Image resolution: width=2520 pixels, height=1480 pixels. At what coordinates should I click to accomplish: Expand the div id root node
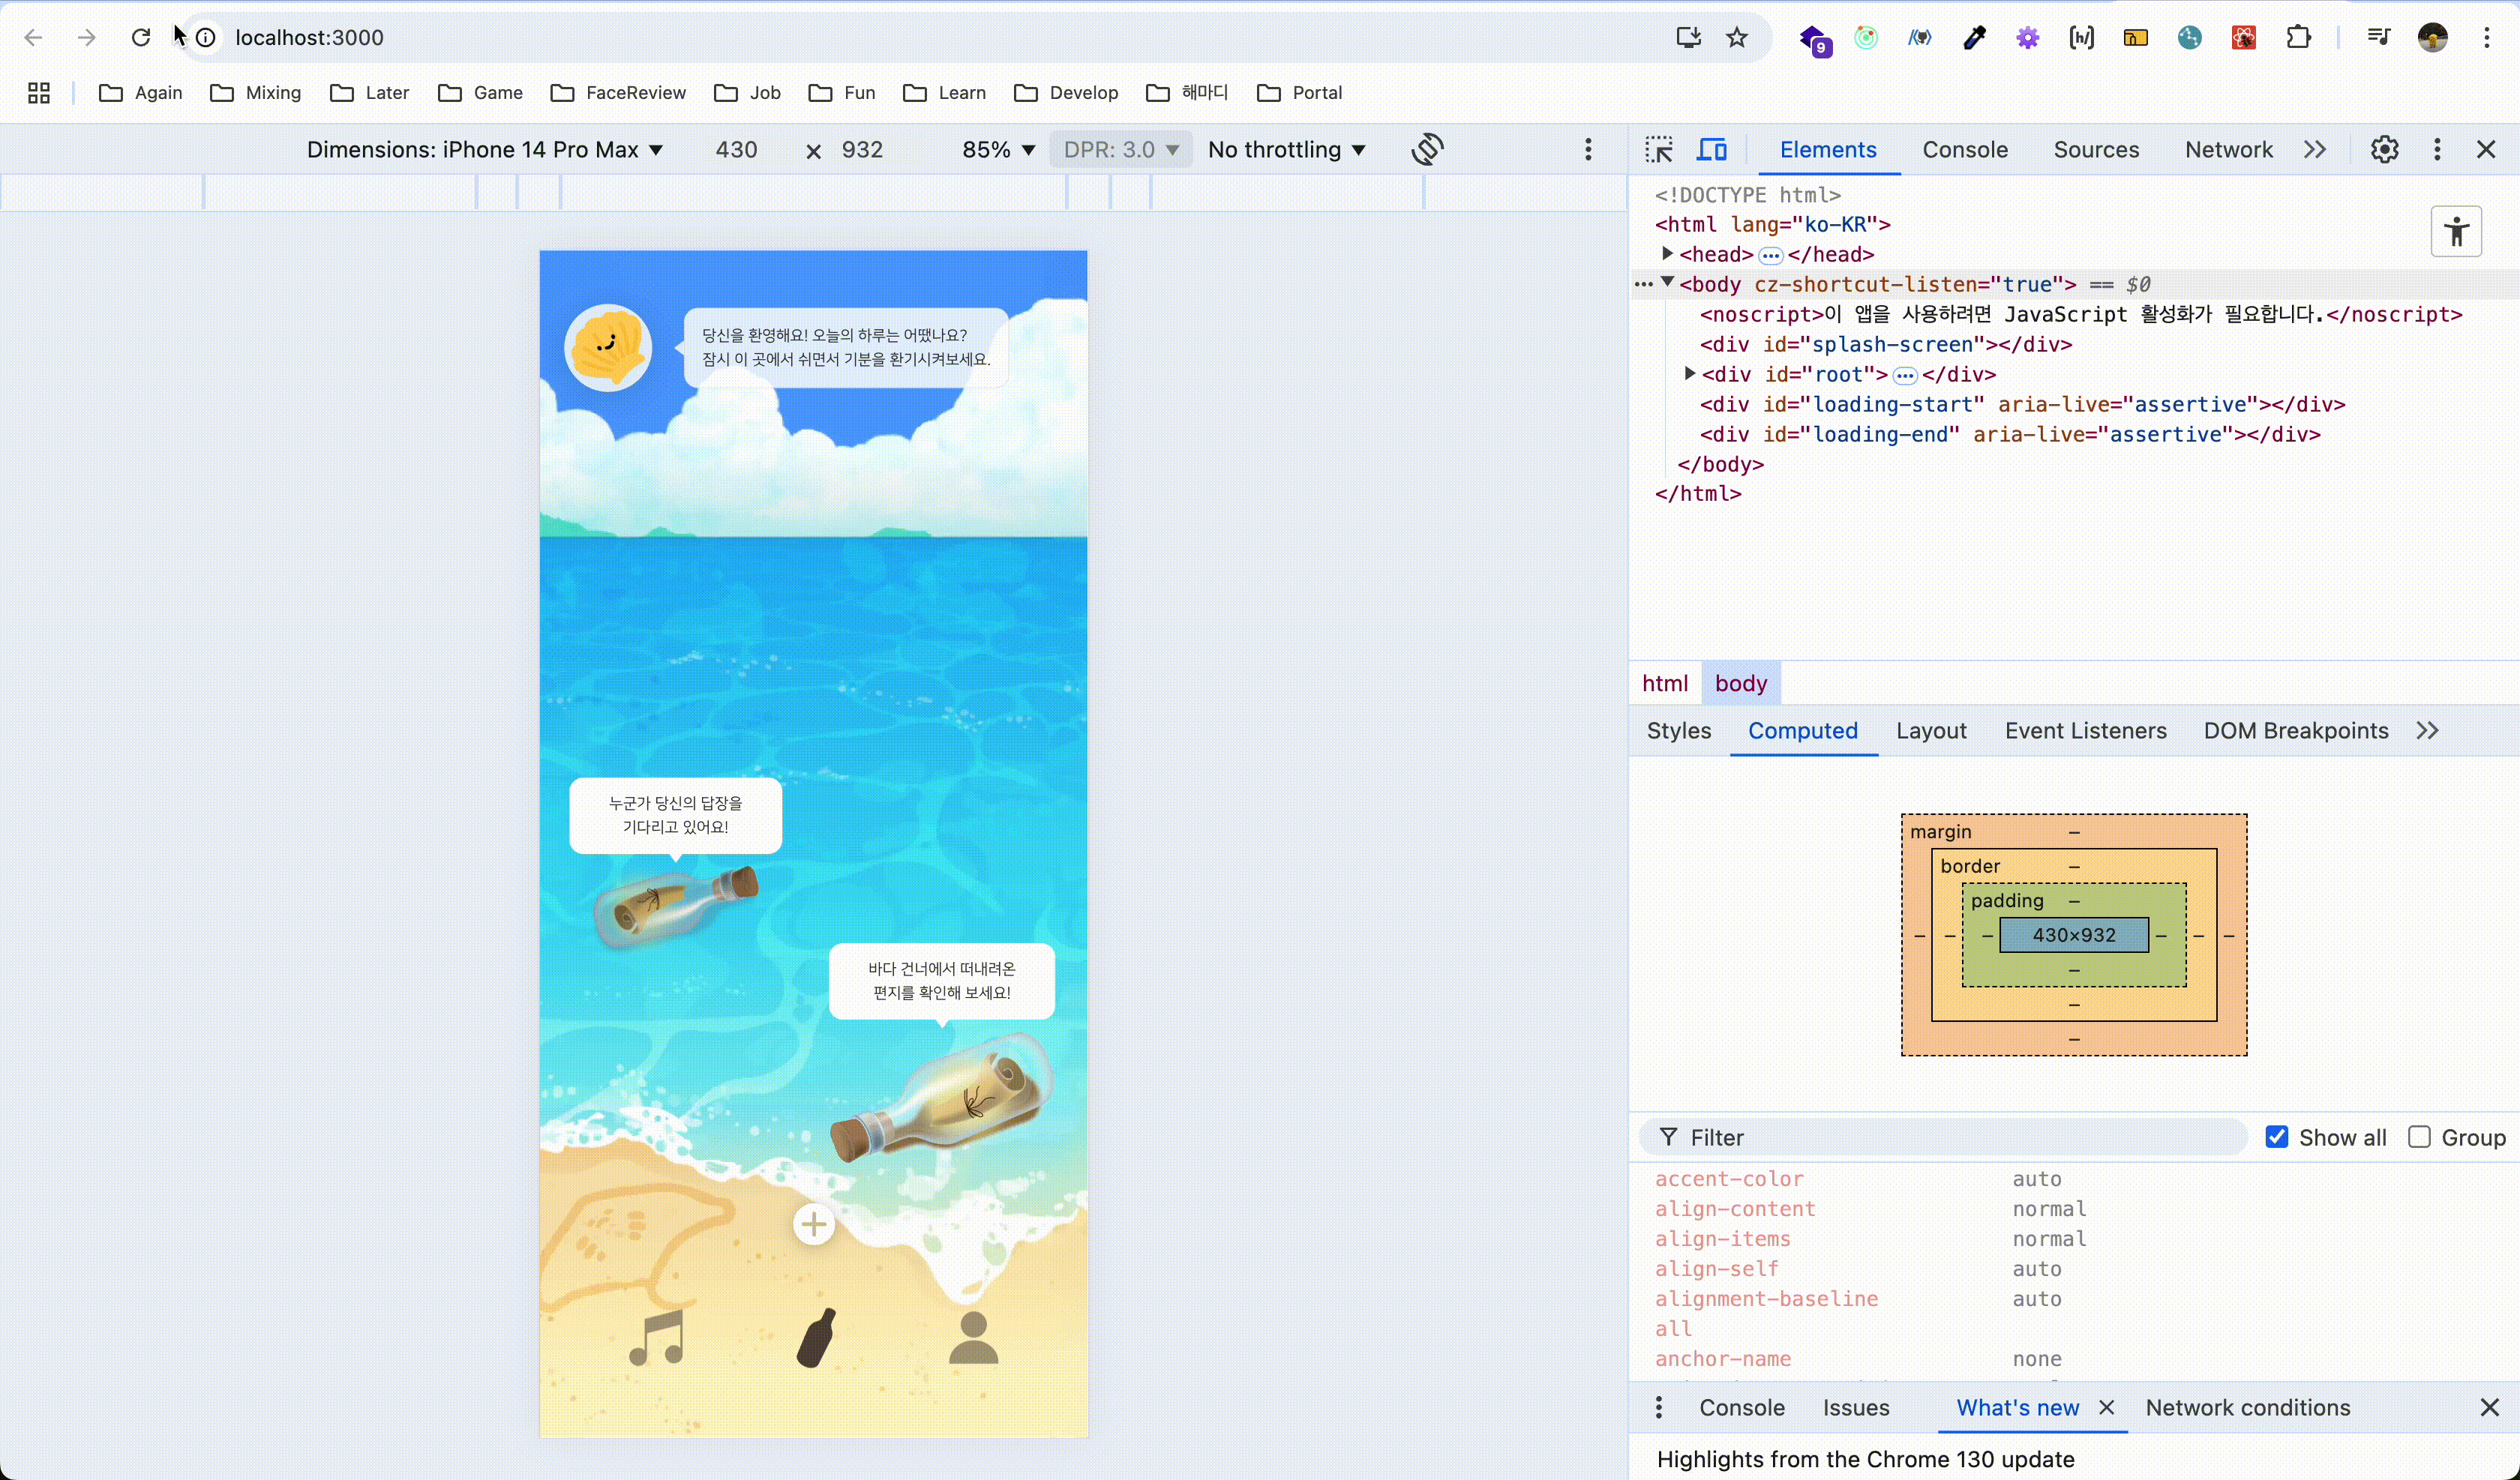pos(1690,374)
